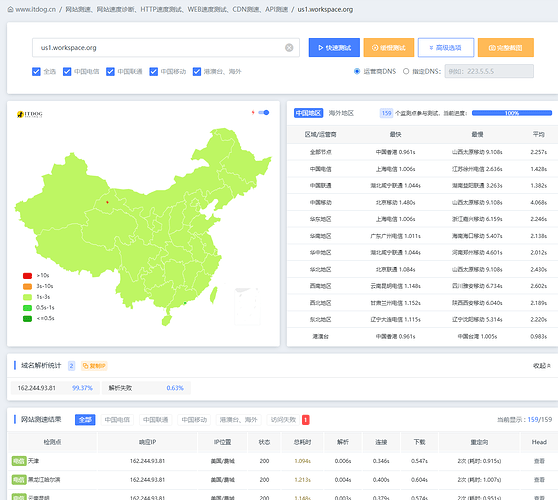Viewport: 558px width, 500px height.
Task: Filter results by 中国电信 tab
Action: click(117, 420)
